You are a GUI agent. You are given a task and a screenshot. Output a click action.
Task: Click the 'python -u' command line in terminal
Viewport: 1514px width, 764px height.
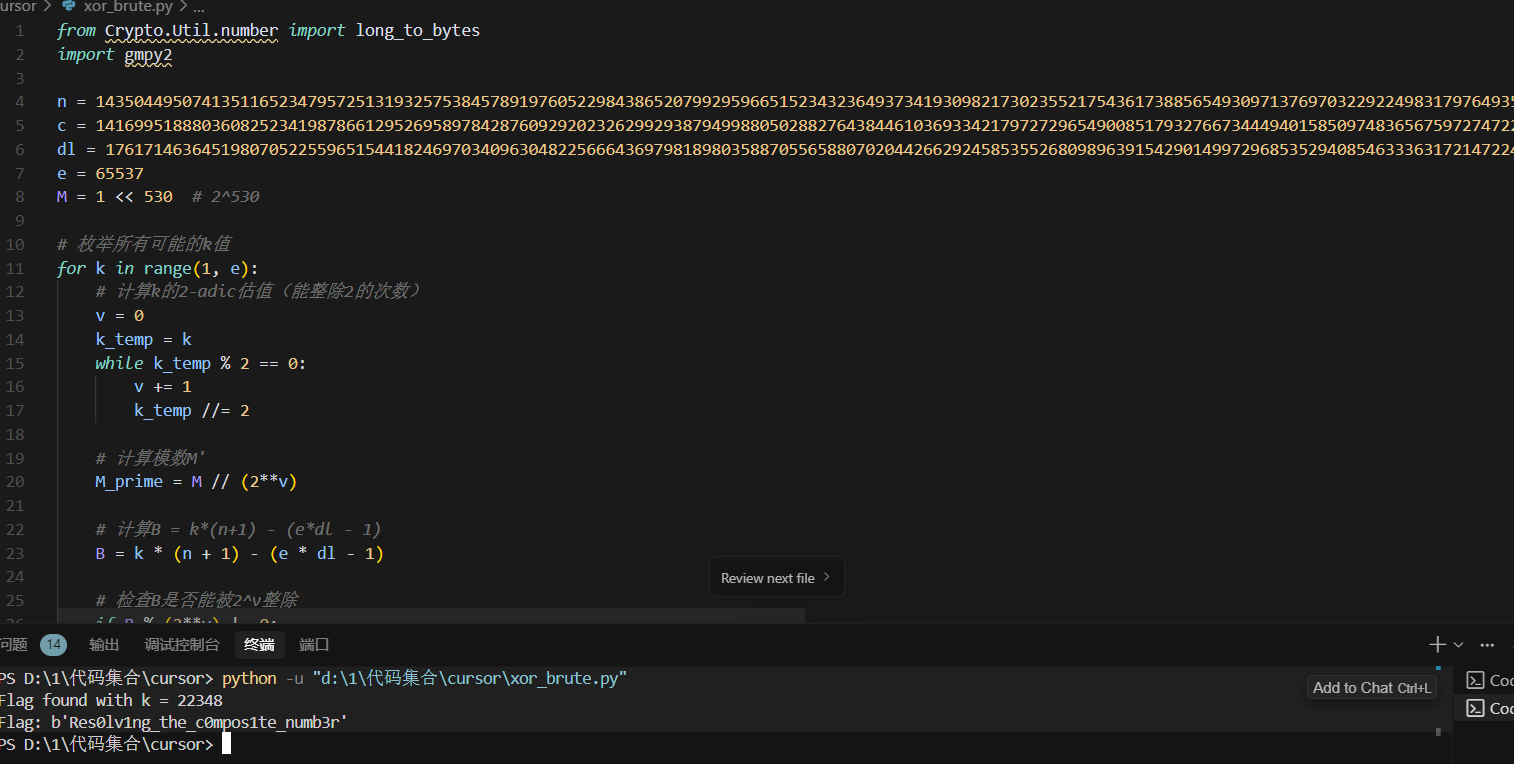click(424, 678)
